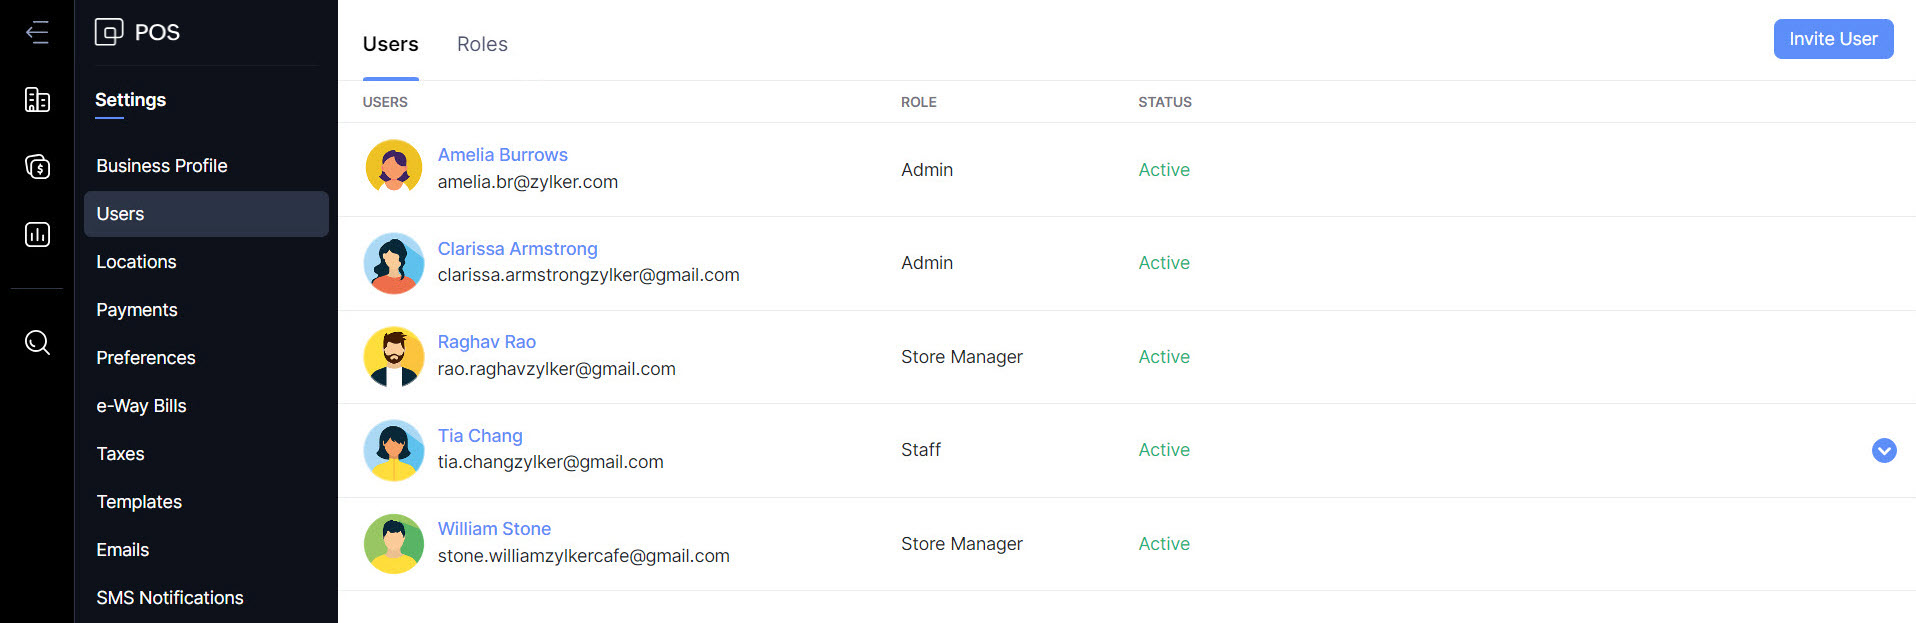Select the Users tab
Image resolution: width=1916 pixels, height=623 pixels.
(x=390, y=44)
